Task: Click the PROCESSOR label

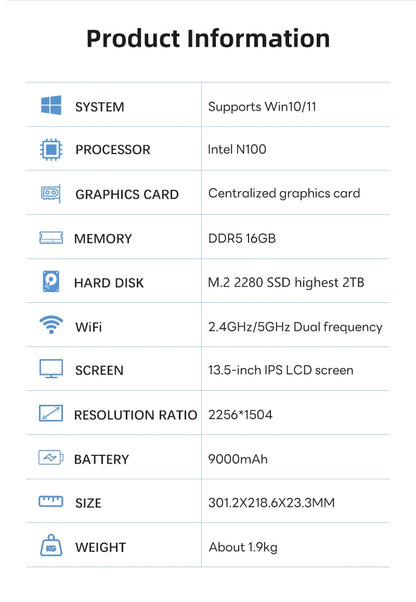Action: pos(113,150)
